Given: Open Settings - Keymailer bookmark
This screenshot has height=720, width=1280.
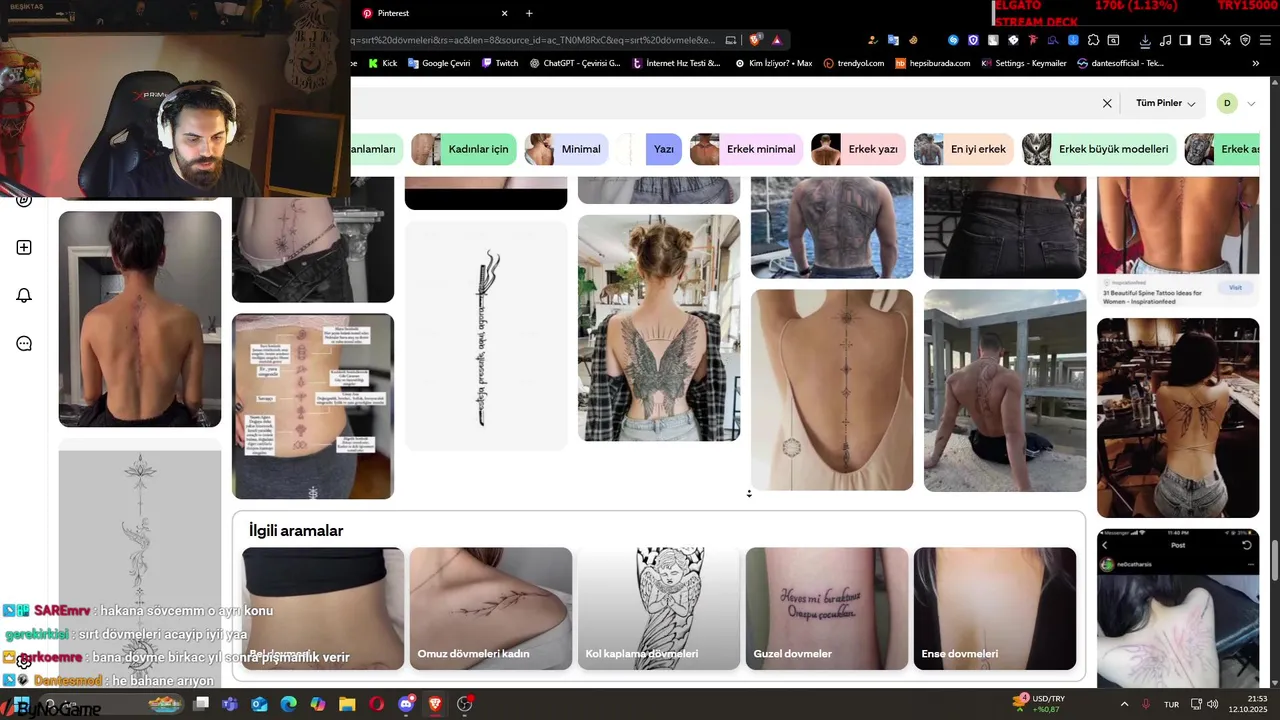Looking at the screenshot, I should click(1024, 63).
